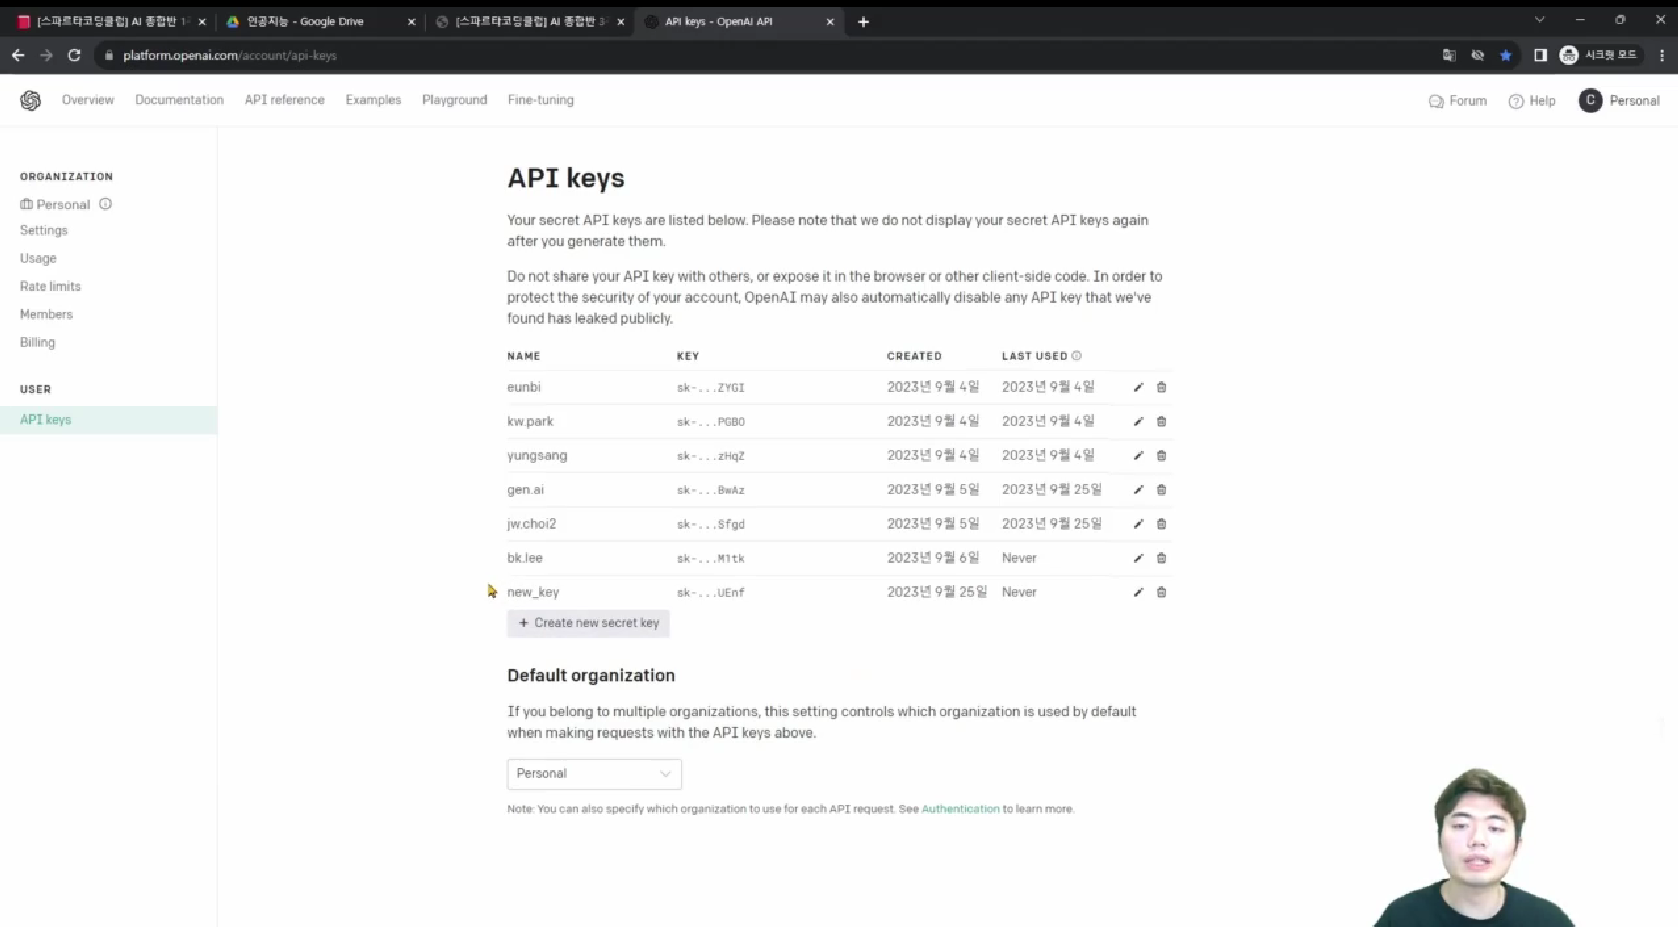The height and width of the screenshot is (927, 1678).
Task: Delete the gen.ai API key
Action: coord(1161,489)
